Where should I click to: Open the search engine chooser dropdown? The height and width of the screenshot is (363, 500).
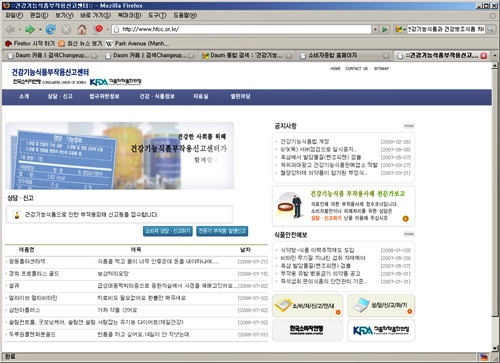click(x=404, y=29)
